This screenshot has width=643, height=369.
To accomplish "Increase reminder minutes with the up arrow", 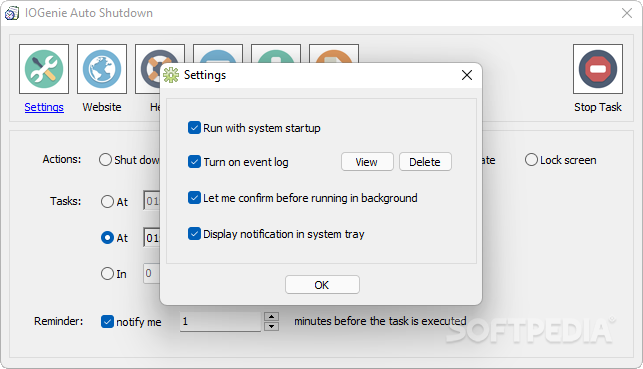I will coord(271,317).
